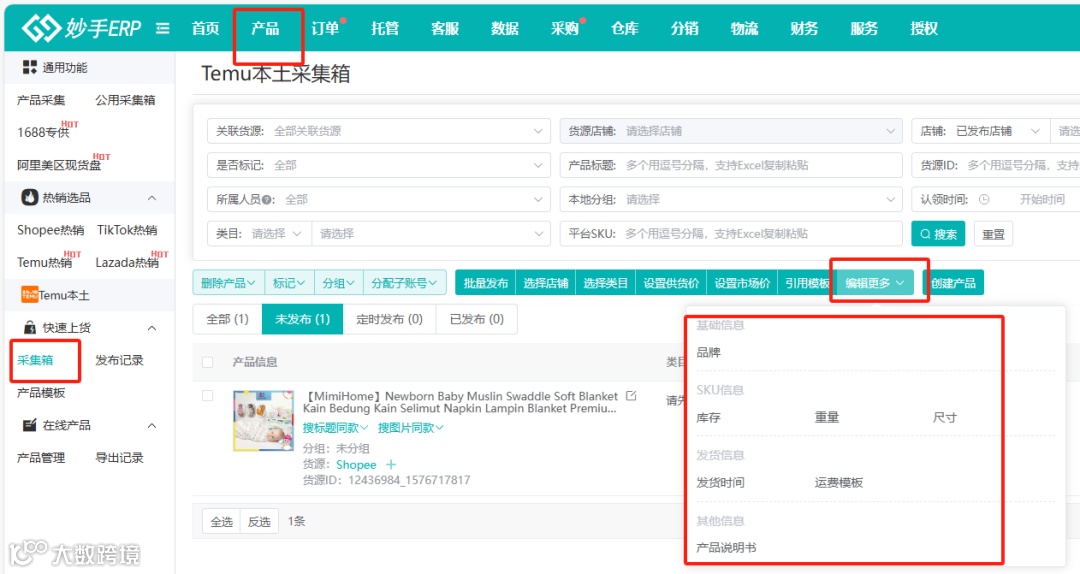This screenshot has width=1080, height=574.
Task: Open the 首页 top menu
Action: coord(205,28)
